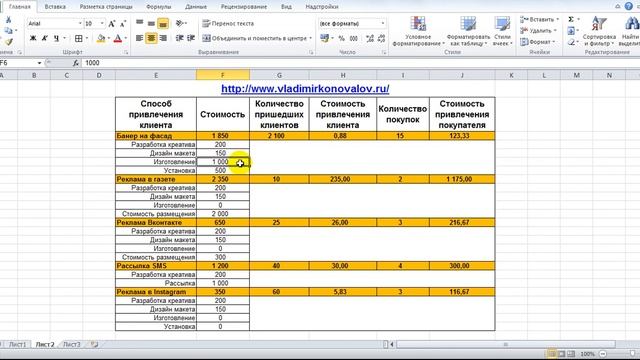Screen dimensions: 640x360
Task: Switch to the Вставка ribbon tab
Action: coord(55,7)
